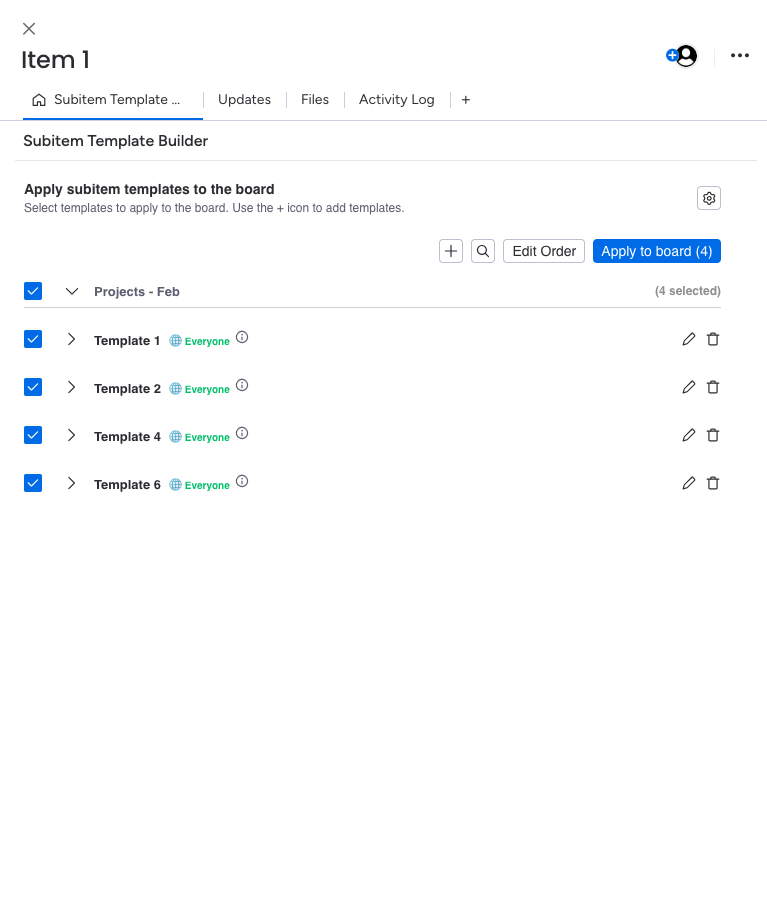Edit Template 1 with pencil icon
767x901 pixels.
[x=688, y=339]
